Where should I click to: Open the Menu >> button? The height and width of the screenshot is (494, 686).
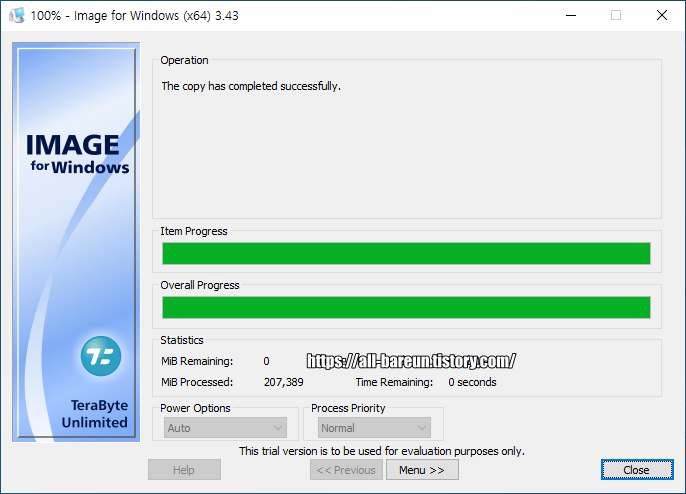422,469
